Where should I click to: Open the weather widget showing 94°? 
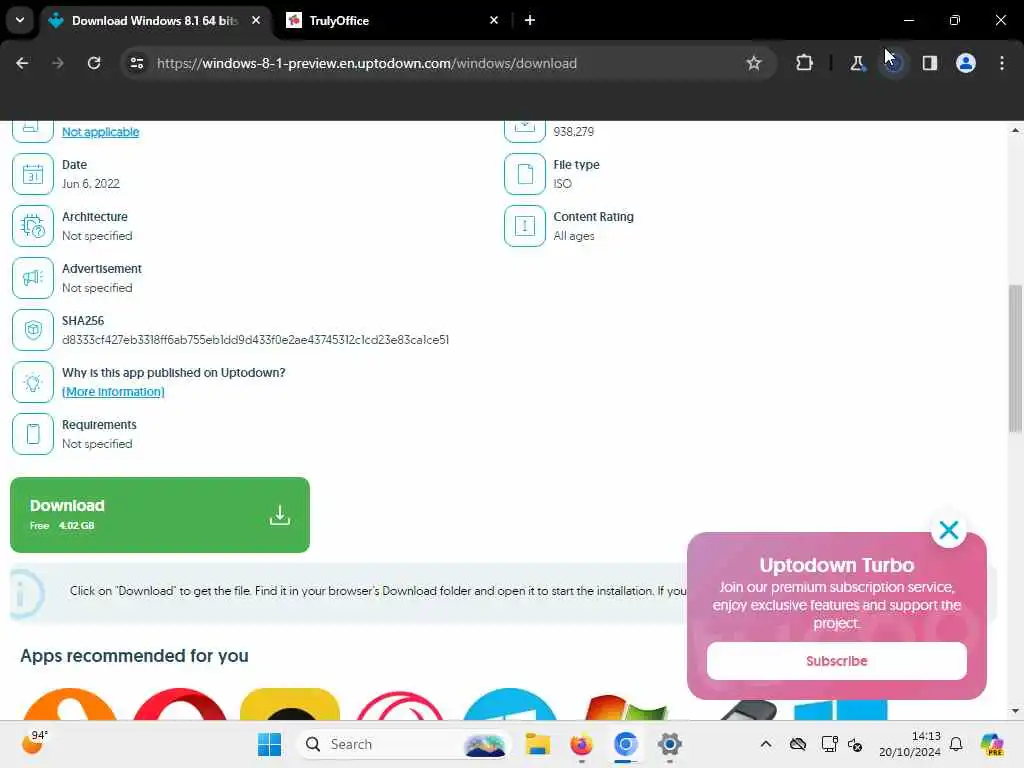(x=34, y=743)
